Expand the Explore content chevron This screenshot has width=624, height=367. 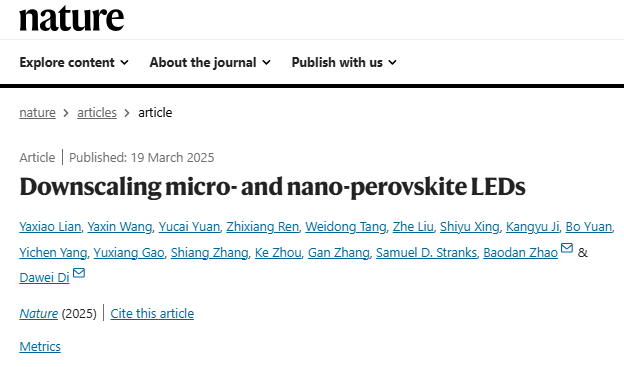click(125, 62)
